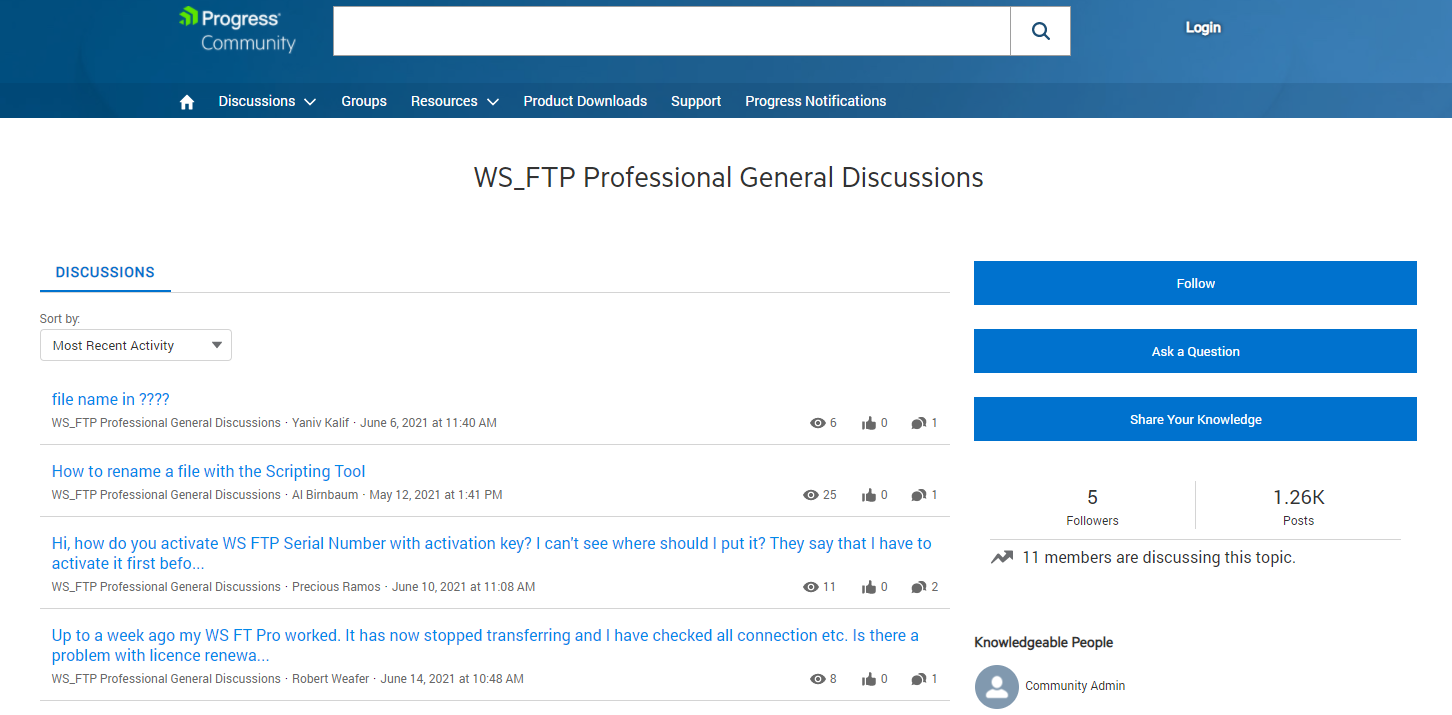Open 'How to rename a file with the Scripting Tool'
The image size is (1452, 715).
(x=208, y=471)
